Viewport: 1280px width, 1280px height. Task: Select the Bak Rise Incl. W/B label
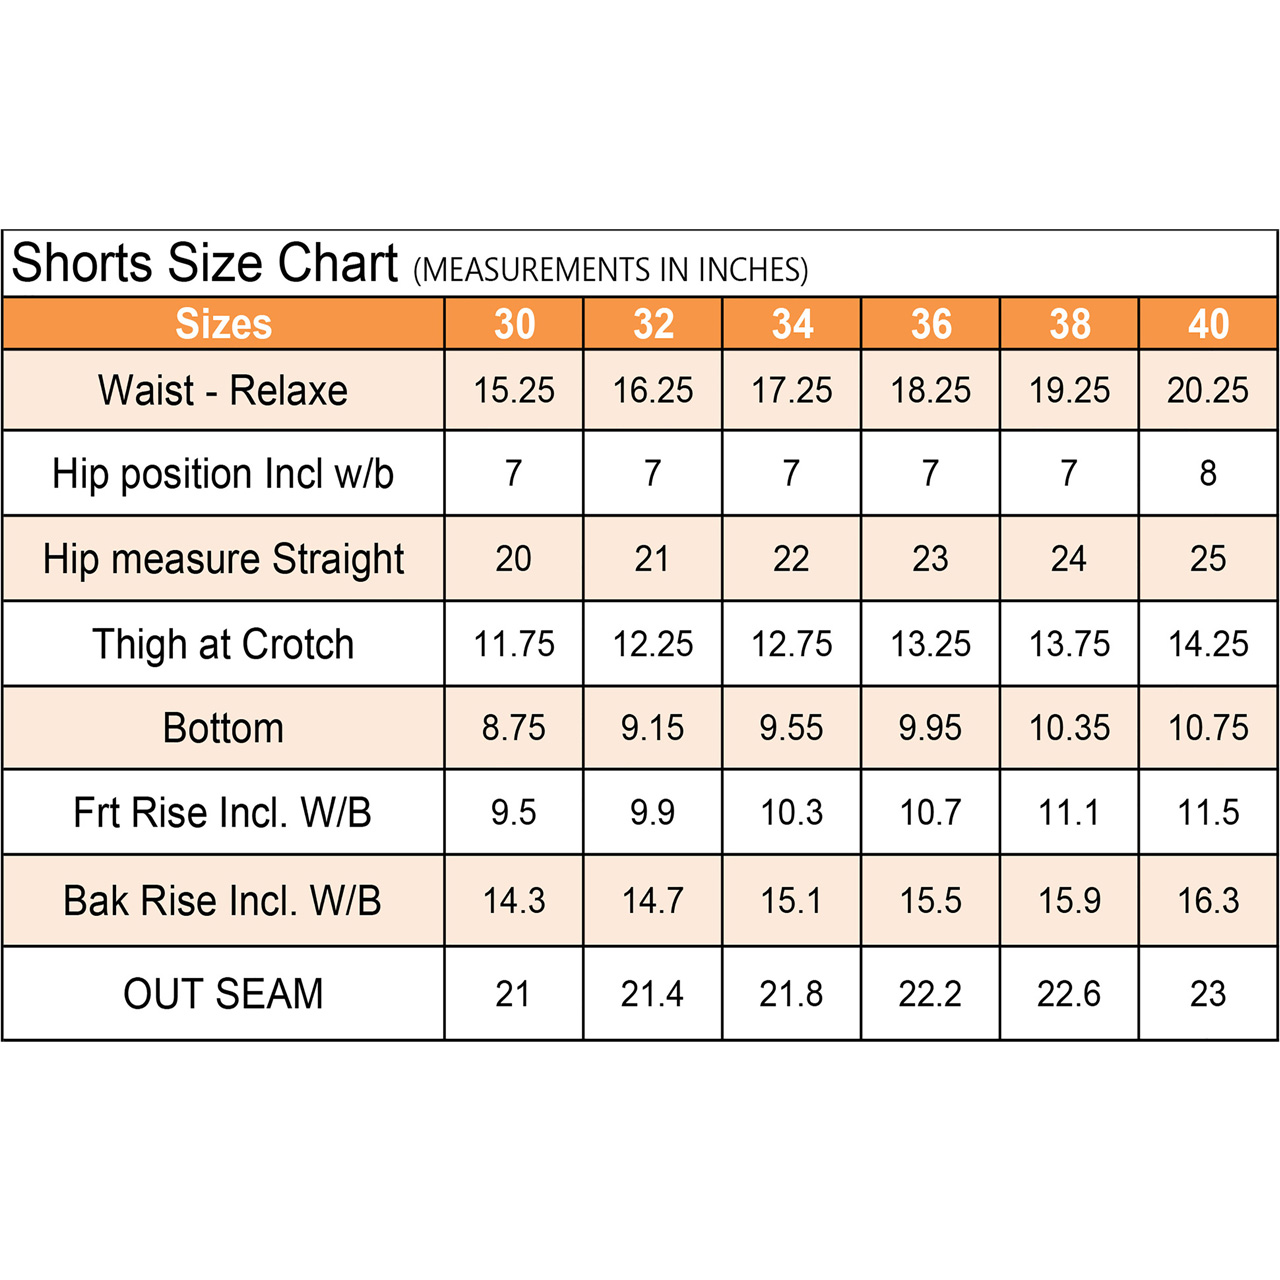[x=223, y=901]
